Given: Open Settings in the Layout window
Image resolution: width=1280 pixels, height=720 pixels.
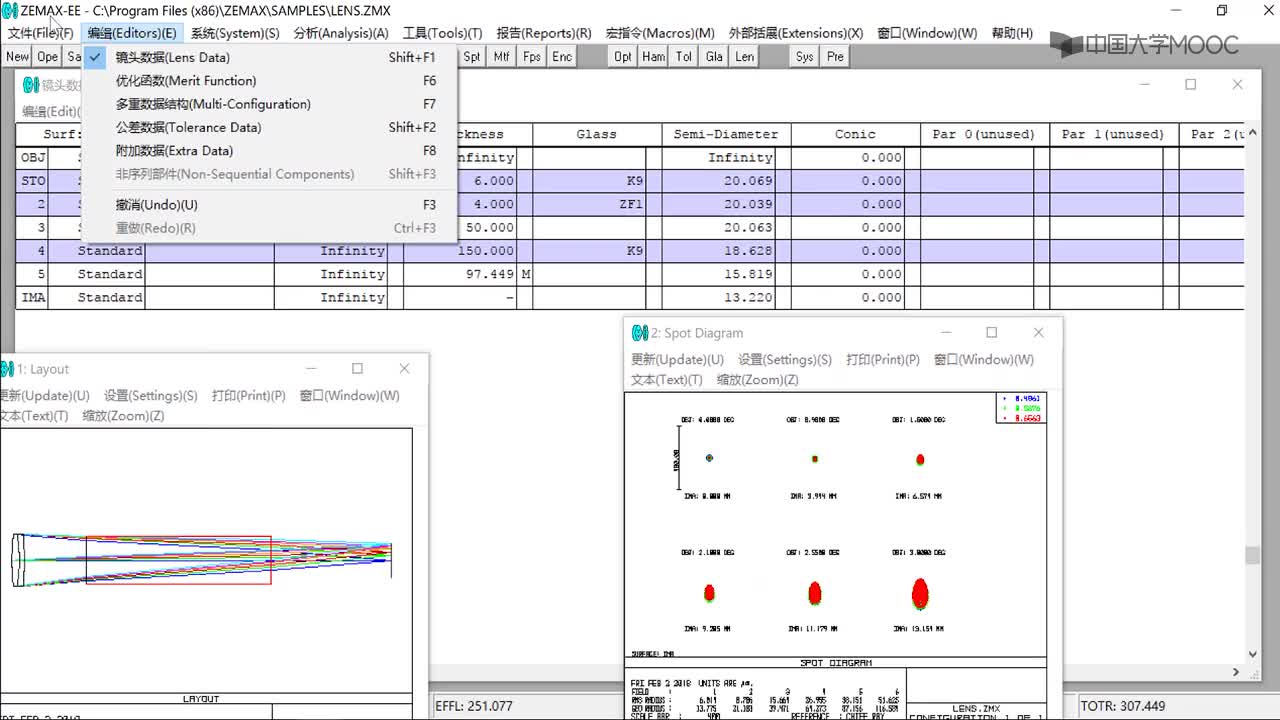Looking at the screenshot, I should 151,396.
